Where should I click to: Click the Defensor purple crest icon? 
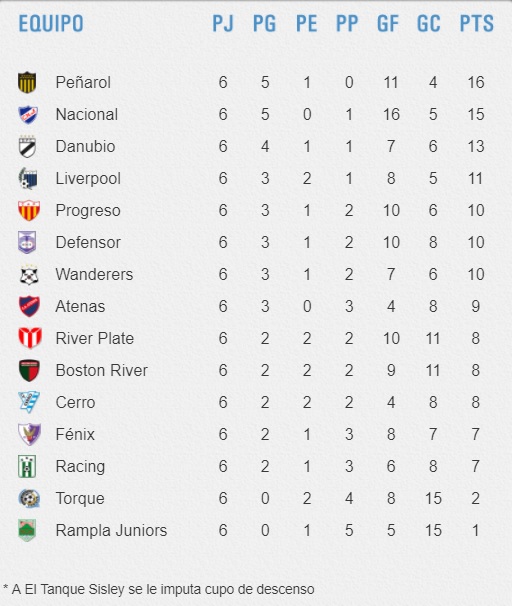point(27,242)
